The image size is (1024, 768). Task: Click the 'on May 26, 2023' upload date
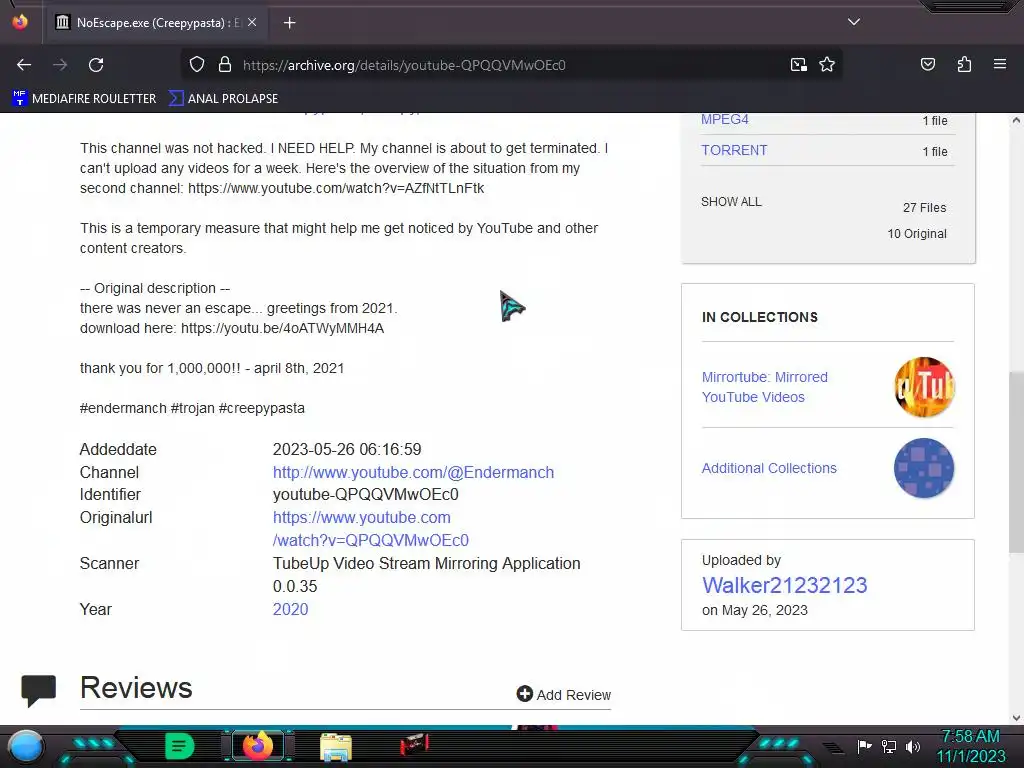[x=754, y=610]
